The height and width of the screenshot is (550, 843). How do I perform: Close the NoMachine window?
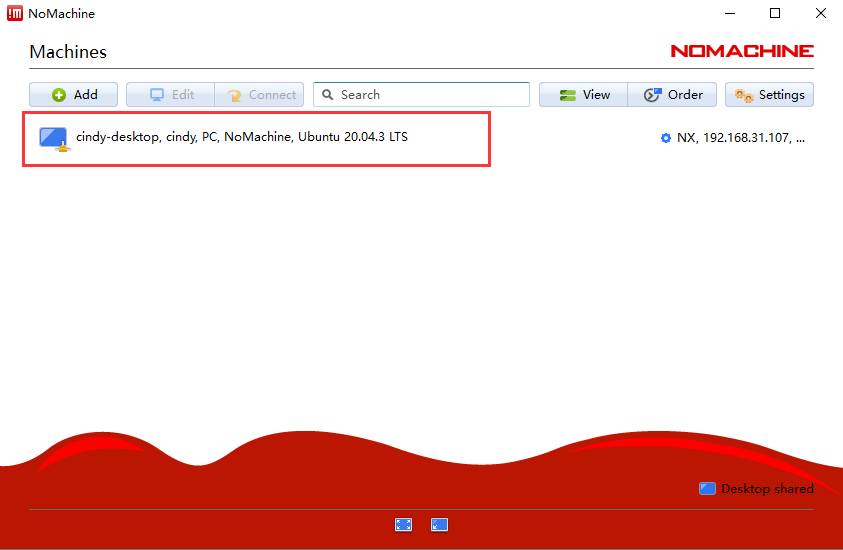[820, 13]
